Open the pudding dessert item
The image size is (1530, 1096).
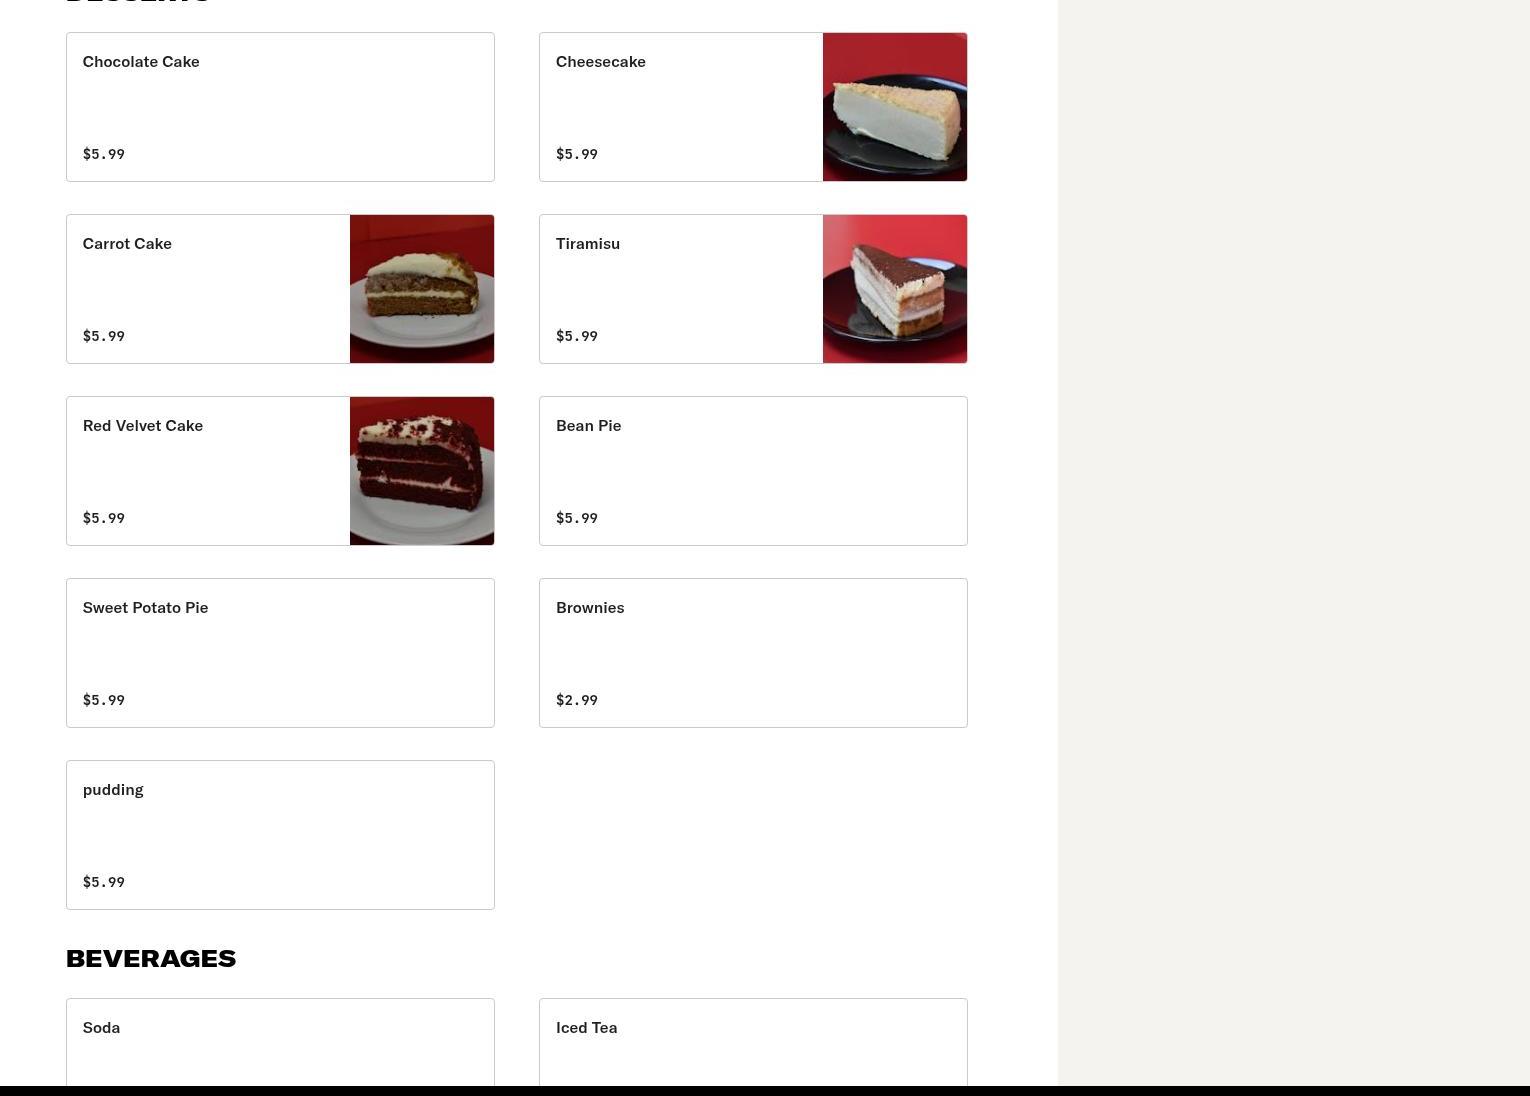[280, 835]
